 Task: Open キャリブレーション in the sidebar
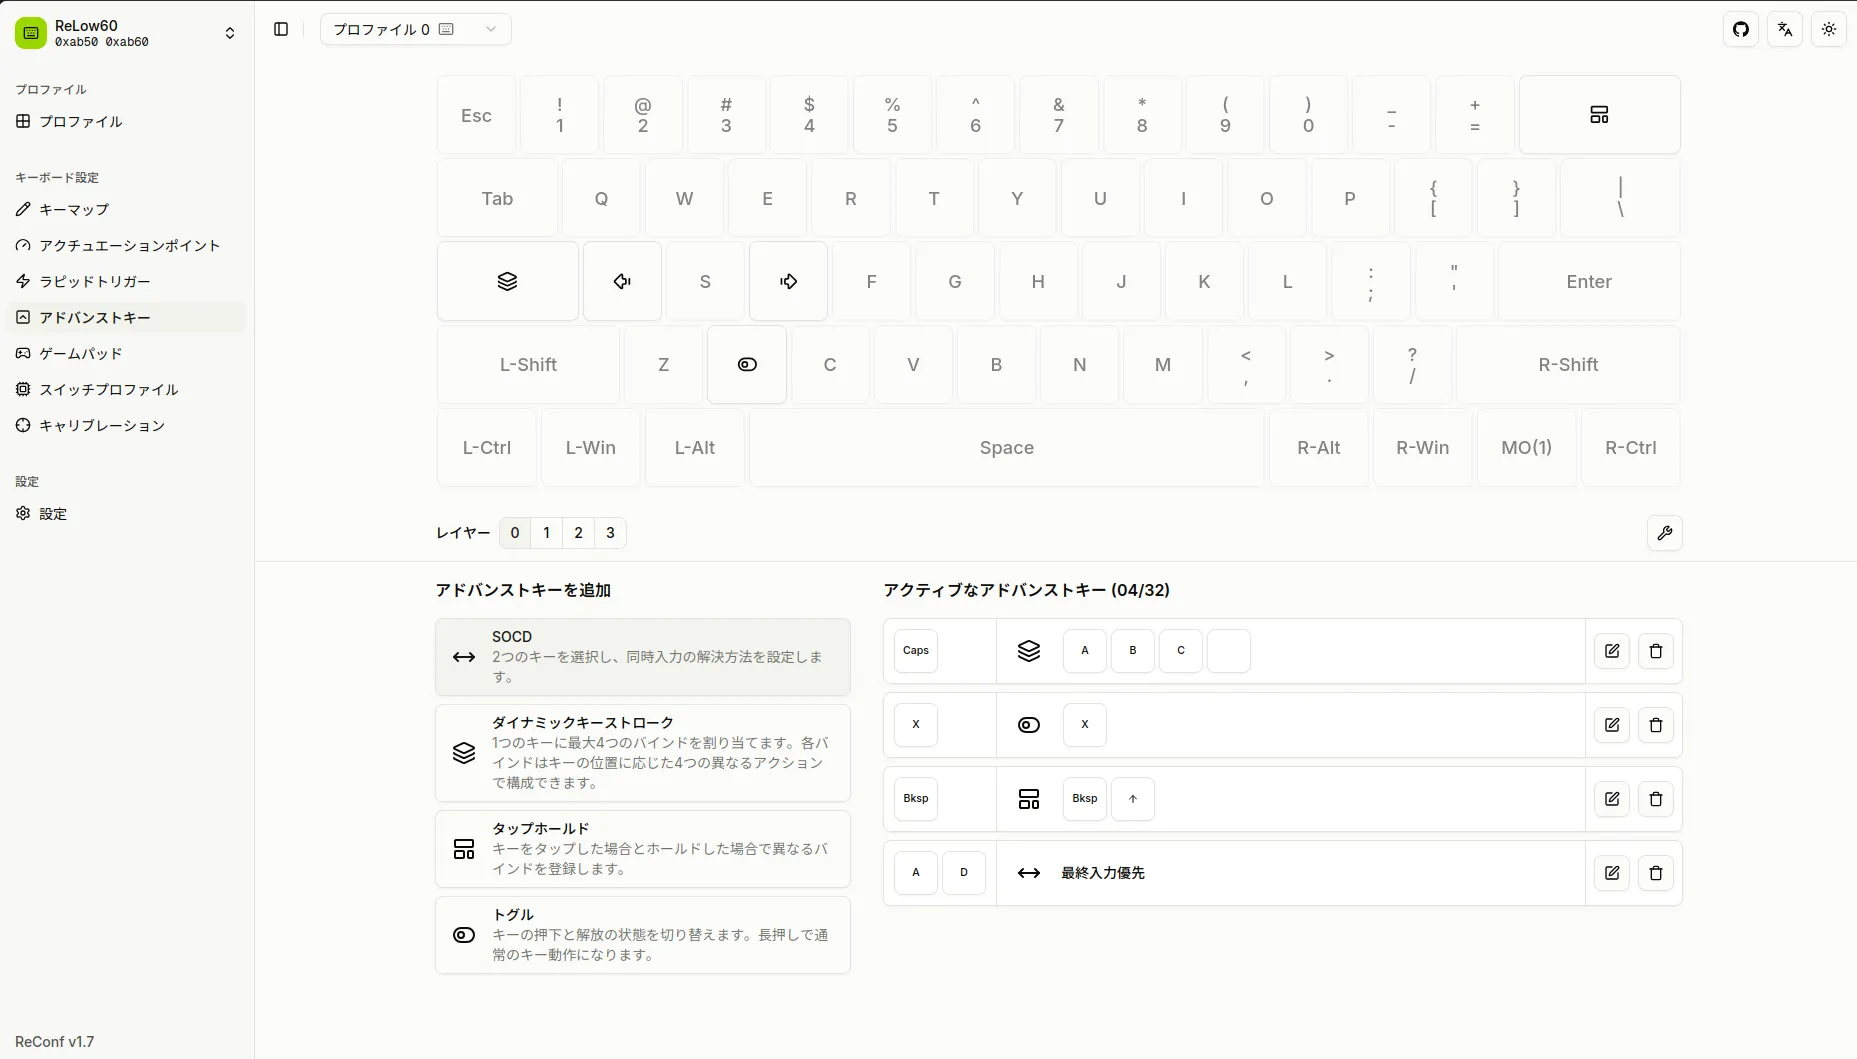click(126, 425)
